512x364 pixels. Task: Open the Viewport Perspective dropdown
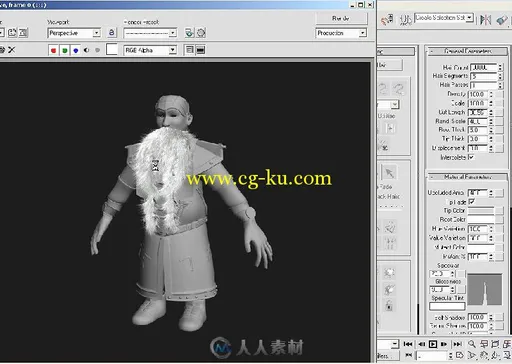point(74,33)
